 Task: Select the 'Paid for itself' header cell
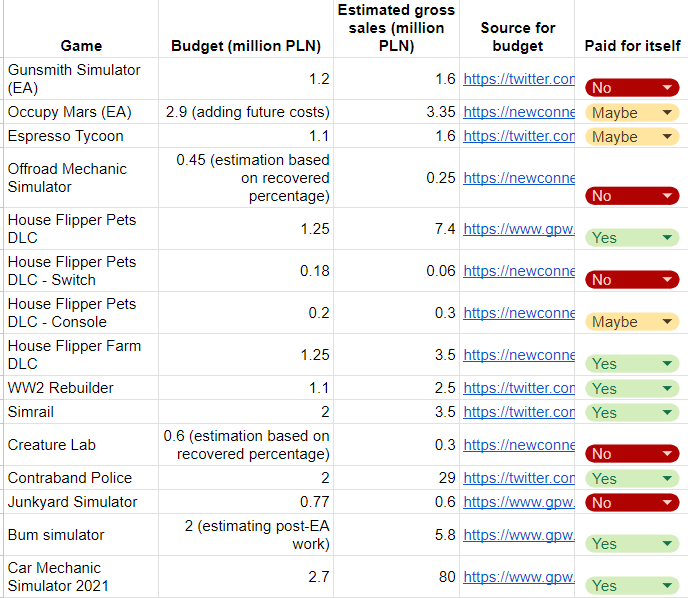coord(632,29)
